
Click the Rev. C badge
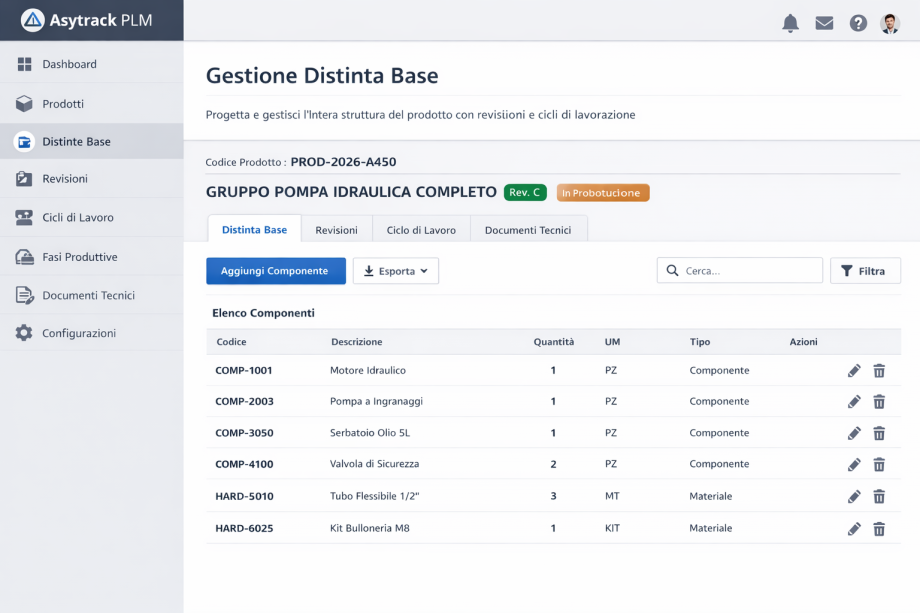525,192
